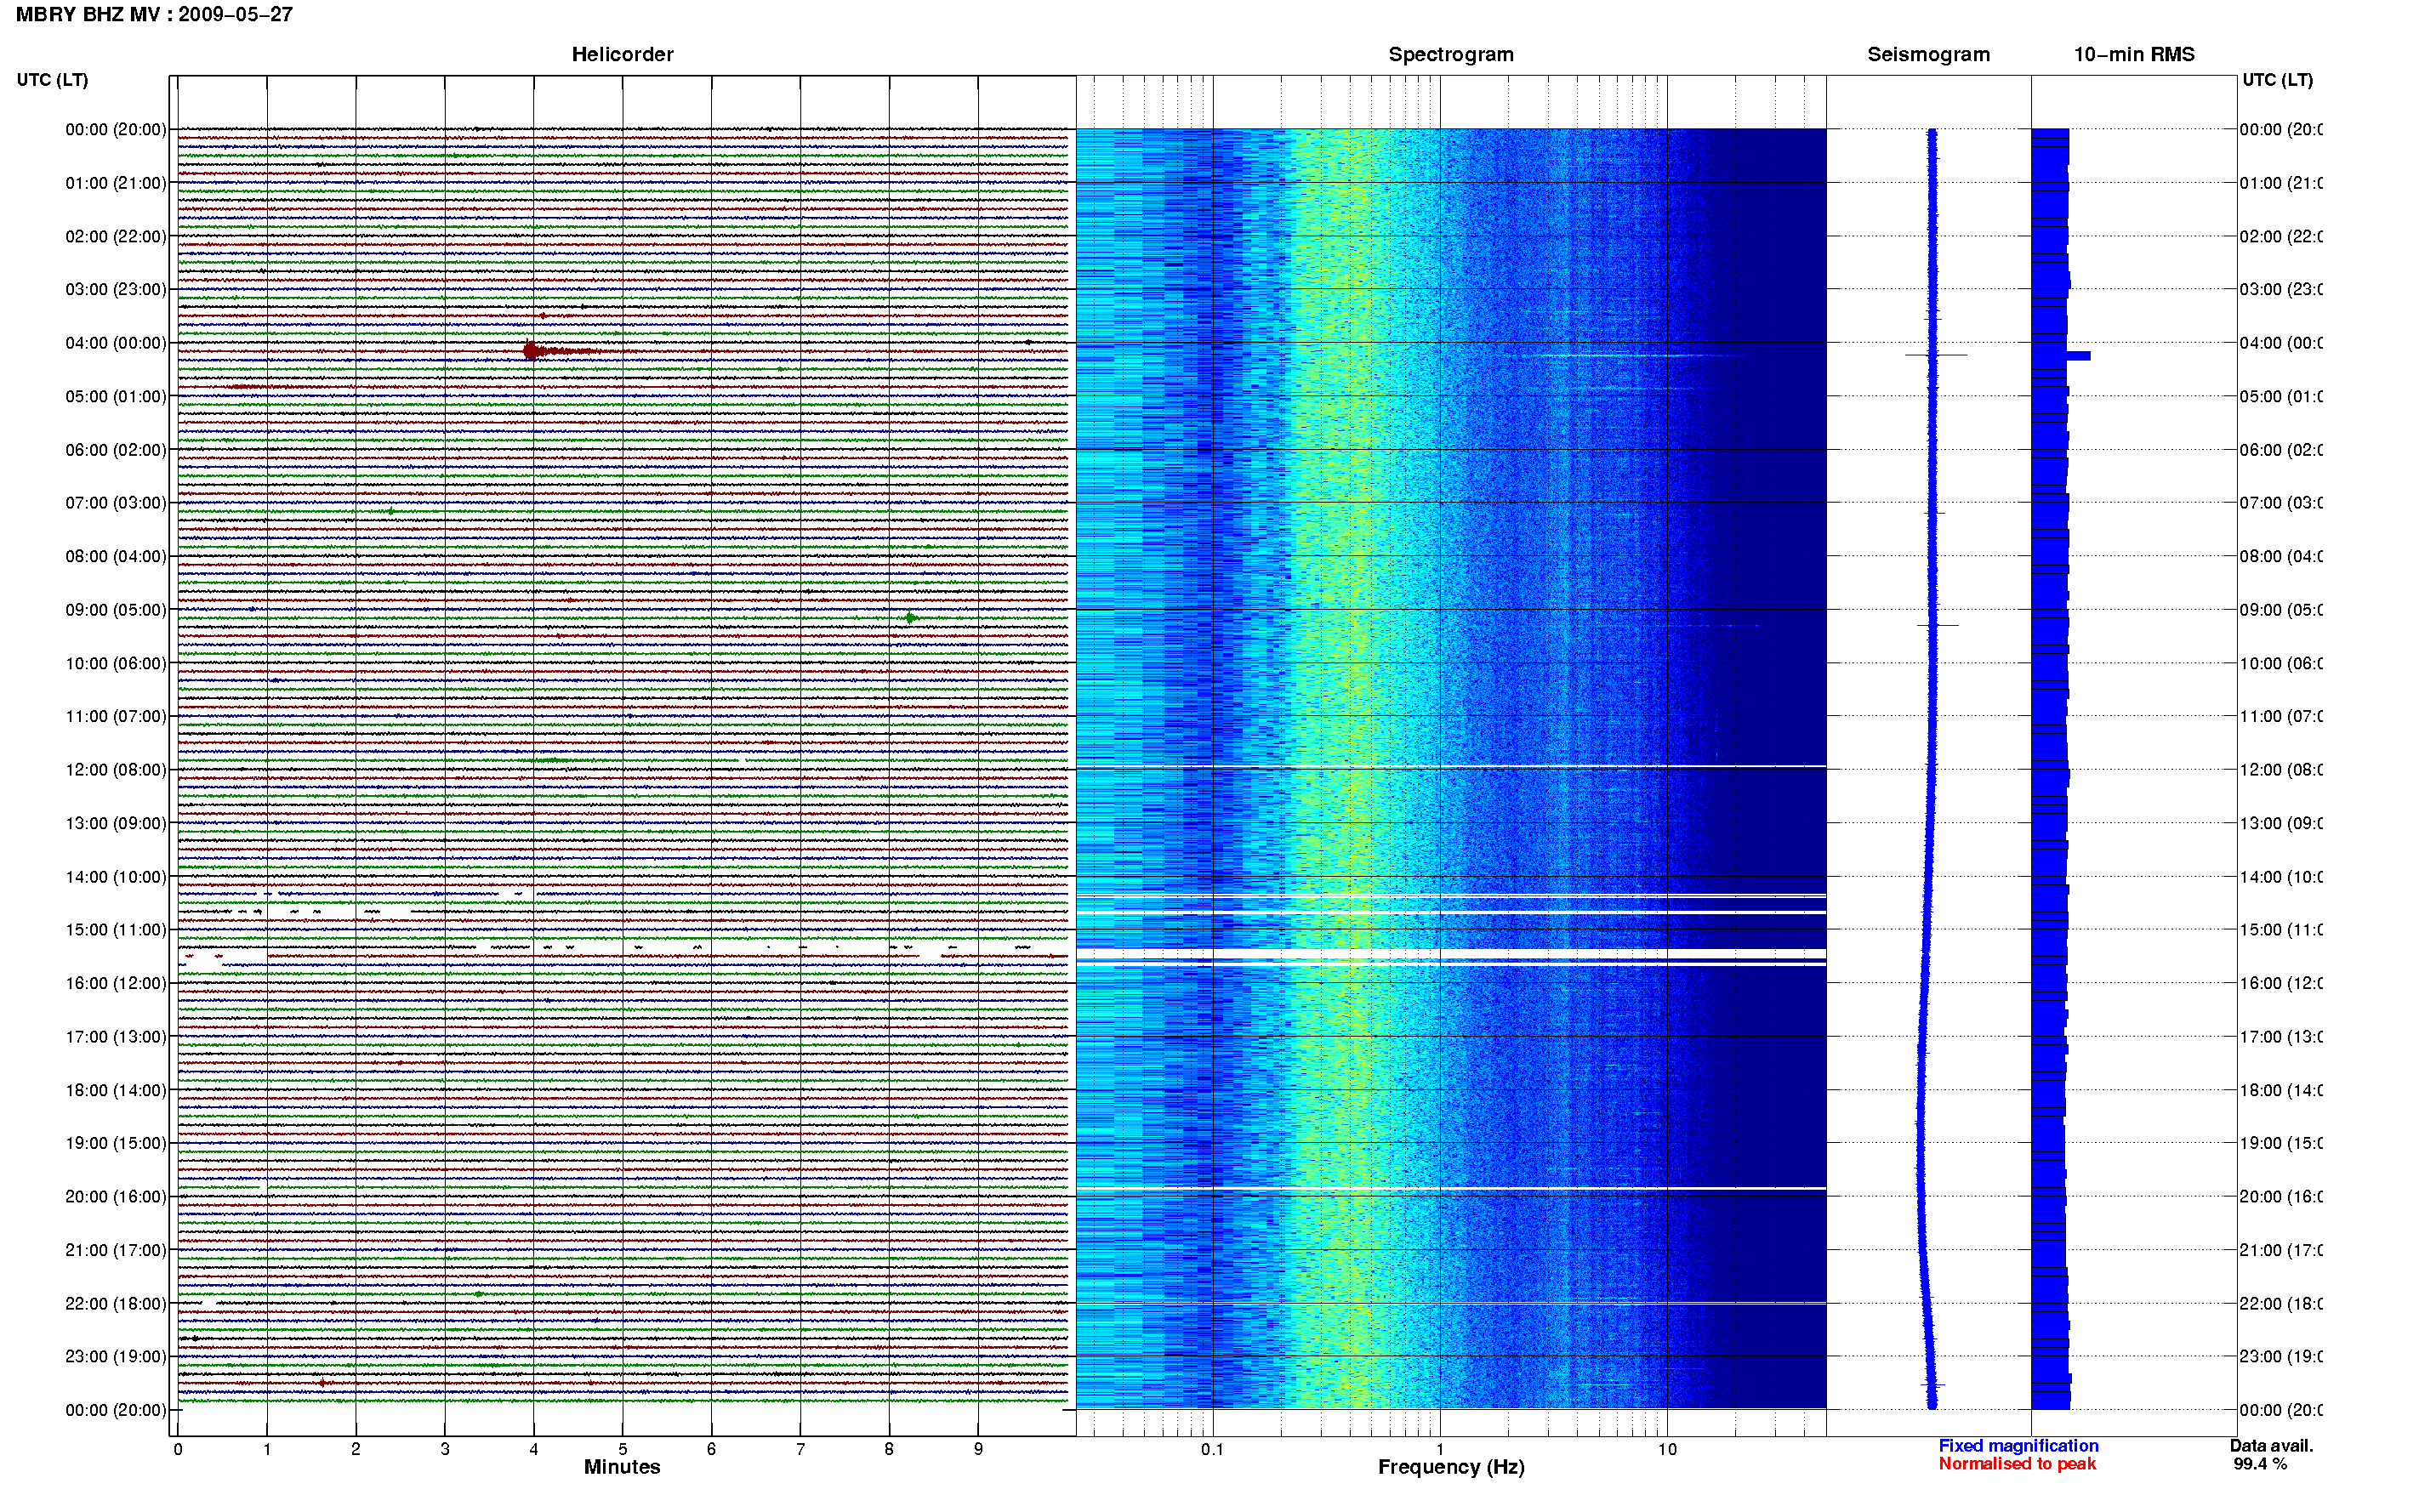Click the seismogram spike near 09:15
This screenshot has height=1512, width=2419.
[x=1937, y=626]
